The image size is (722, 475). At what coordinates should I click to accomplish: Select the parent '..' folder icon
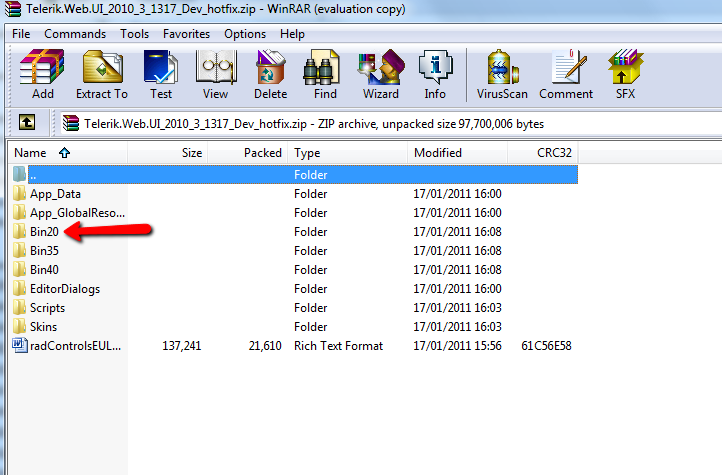coord(19,174)
